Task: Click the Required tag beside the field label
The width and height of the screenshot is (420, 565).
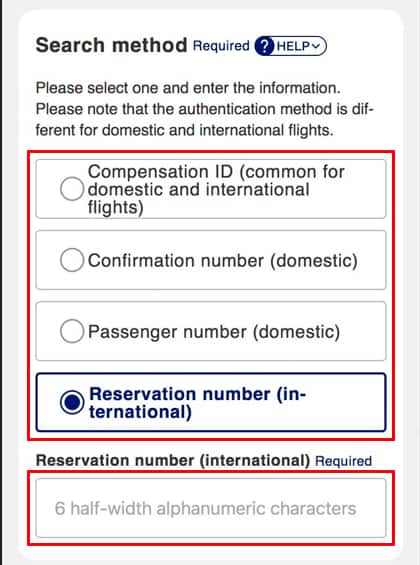Action: [343, 461]
